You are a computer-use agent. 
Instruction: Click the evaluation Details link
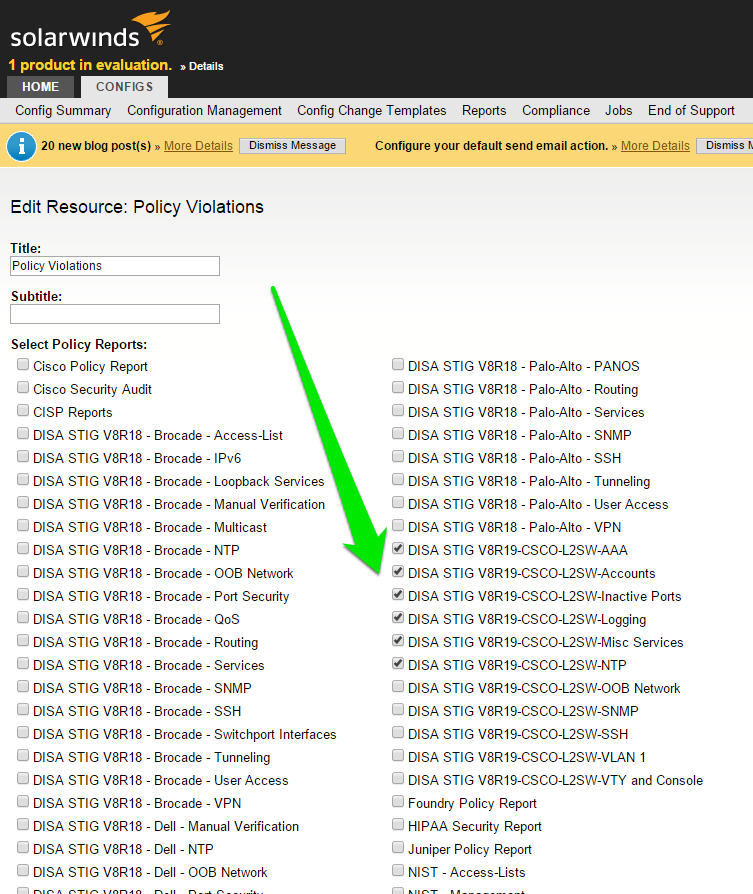206,66
